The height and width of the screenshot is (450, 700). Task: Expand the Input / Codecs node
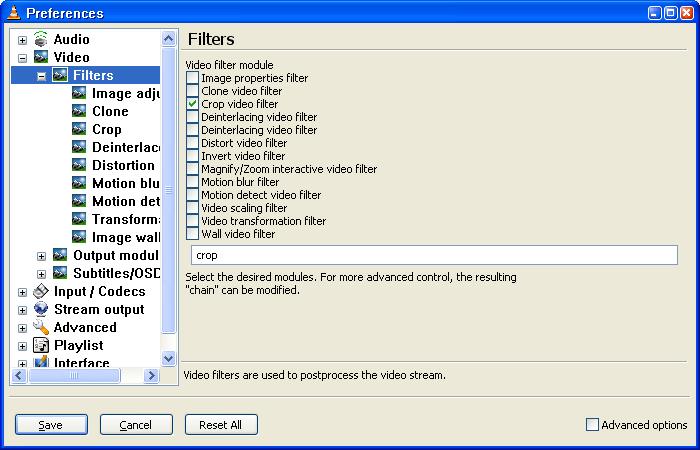[x=22, y=292]
